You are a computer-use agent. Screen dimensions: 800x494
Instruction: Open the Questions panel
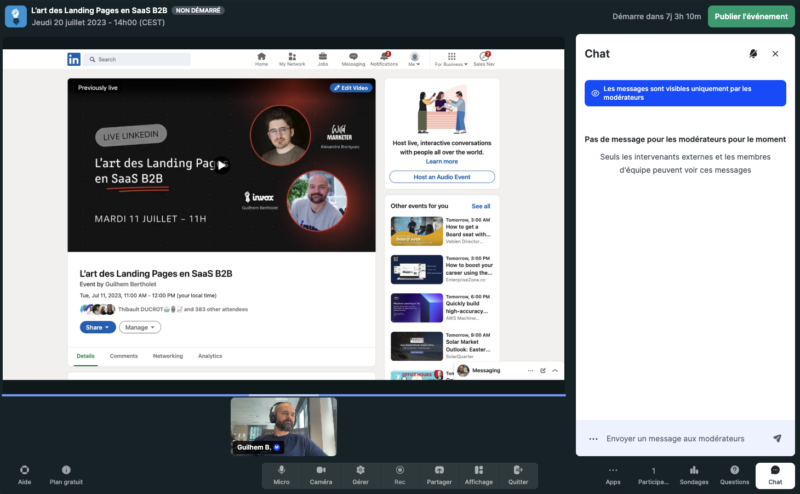pyautogui.click(x=734, y=475)
